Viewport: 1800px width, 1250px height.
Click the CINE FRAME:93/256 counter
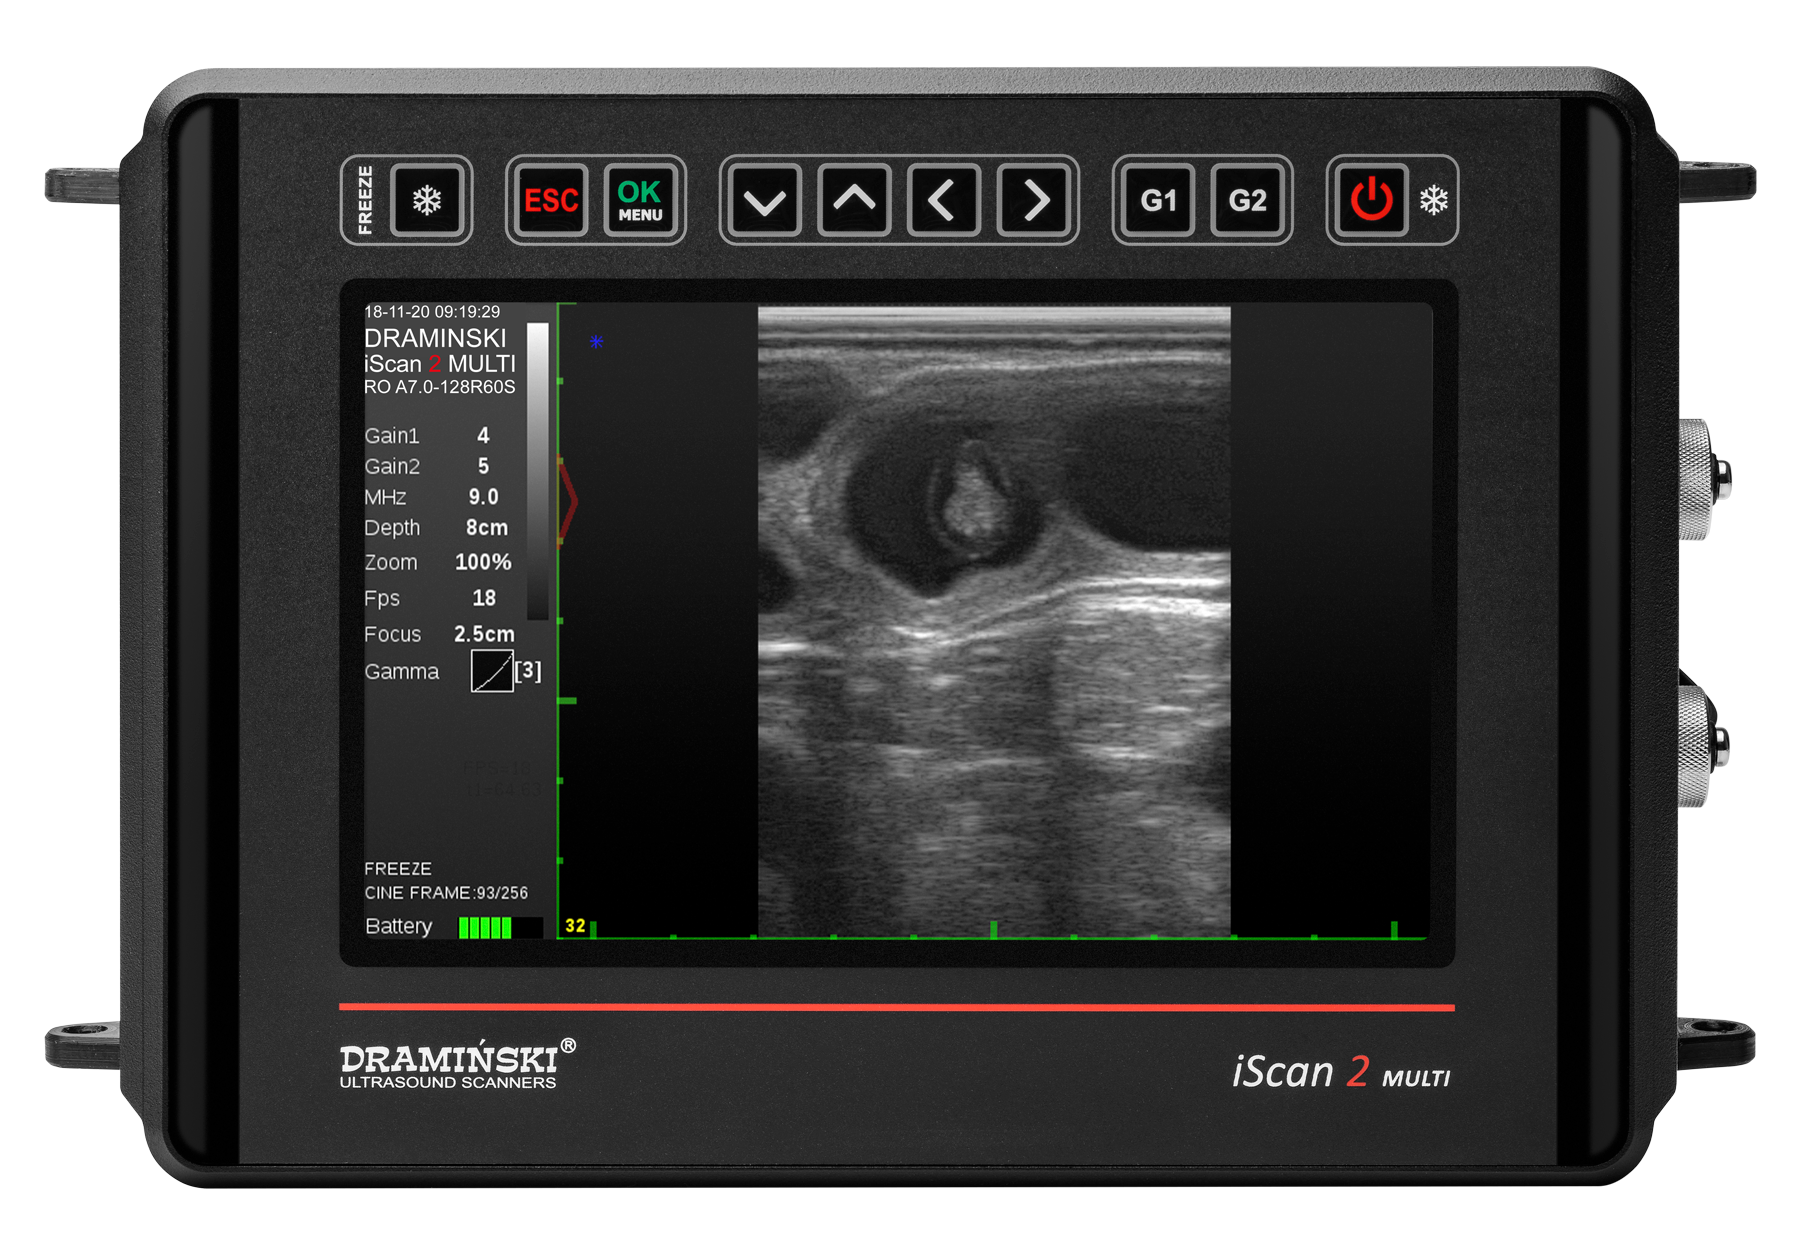pos(446,893)
